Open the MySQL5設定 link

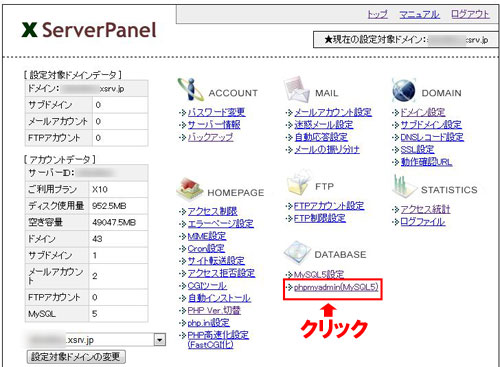tap(319, 274)
